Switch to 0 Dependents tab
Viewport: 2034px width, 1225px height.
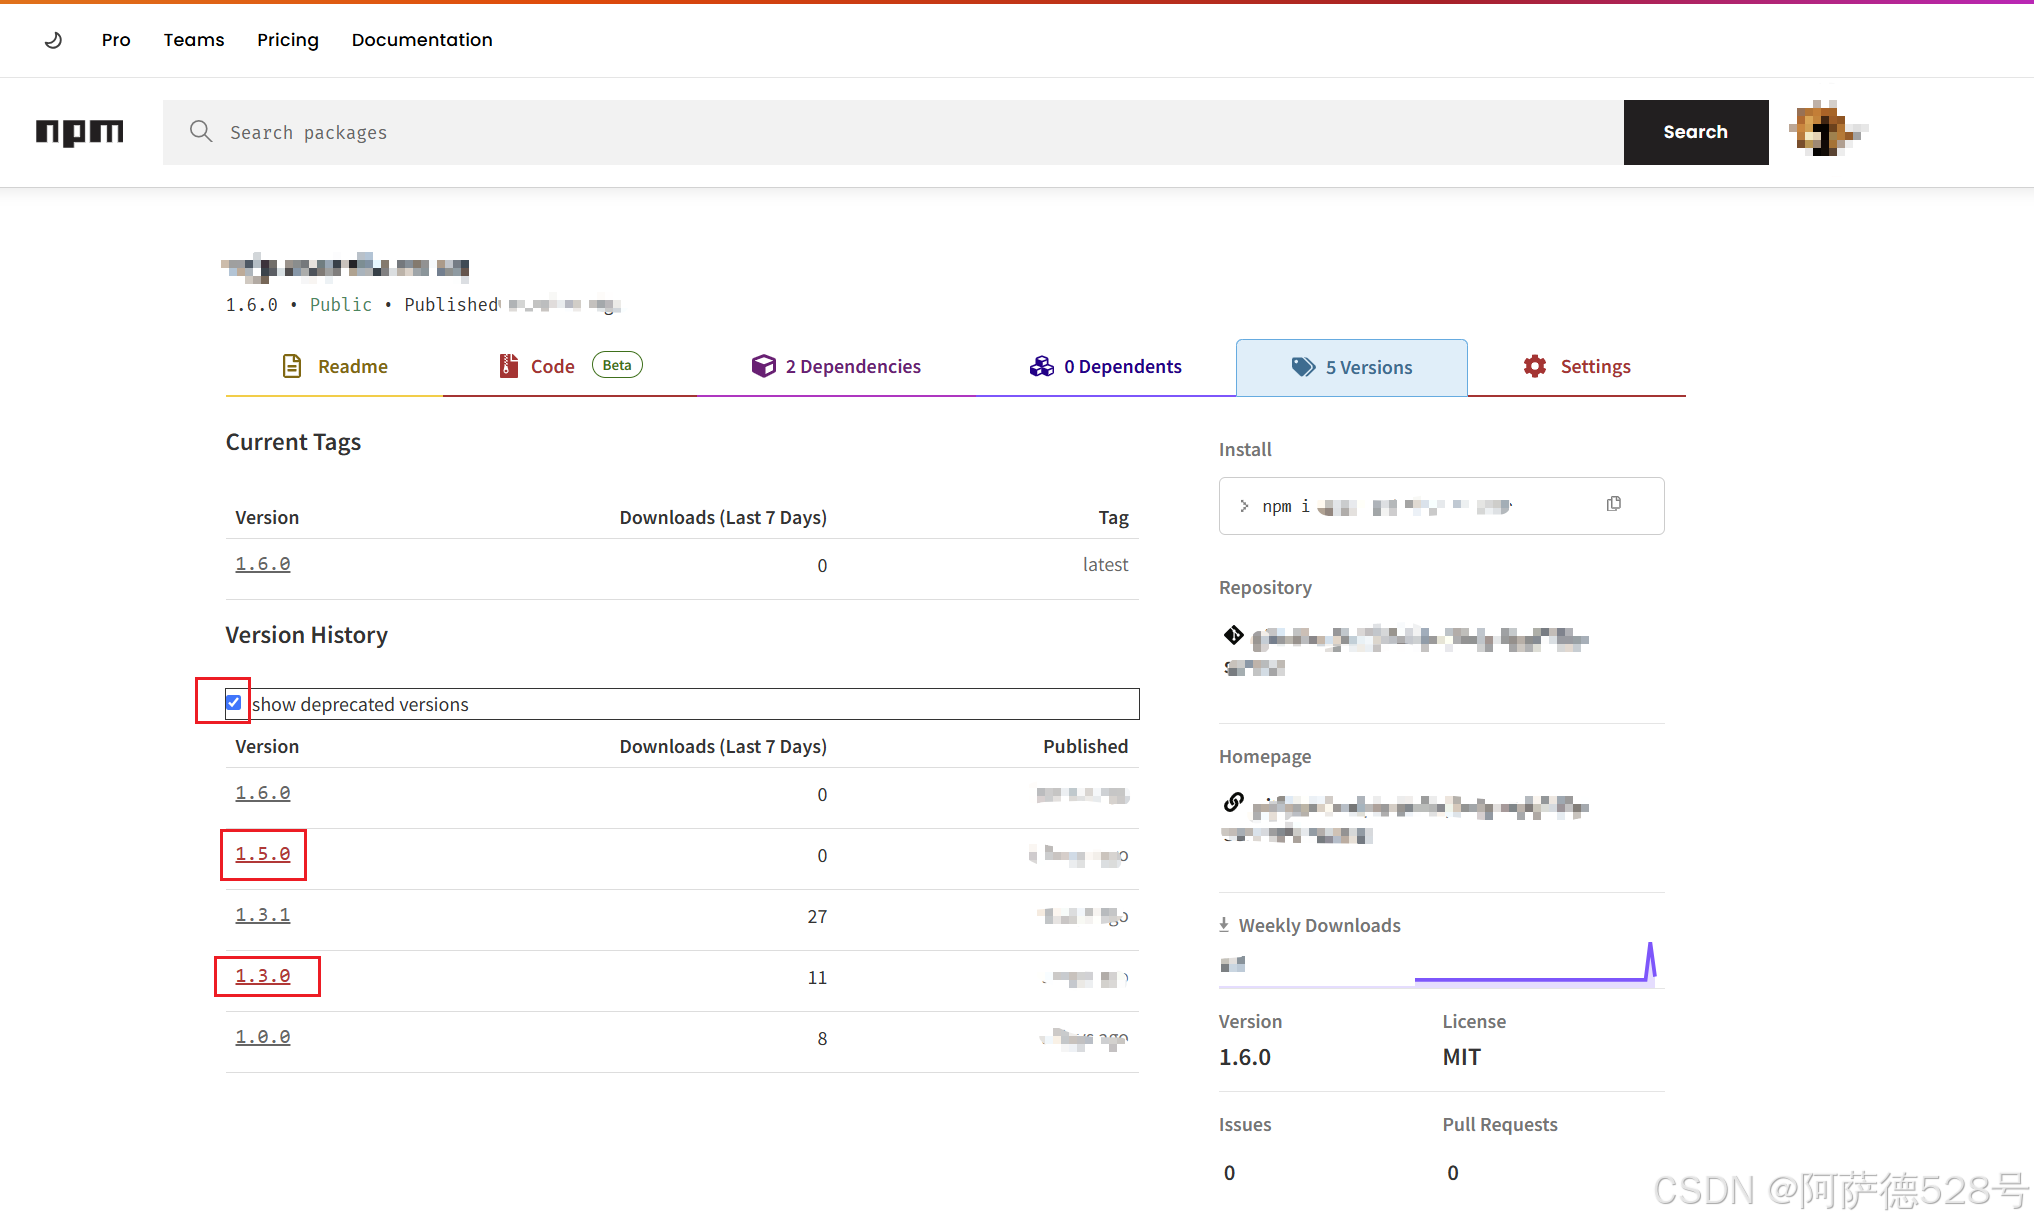(x=1105, y=367)
